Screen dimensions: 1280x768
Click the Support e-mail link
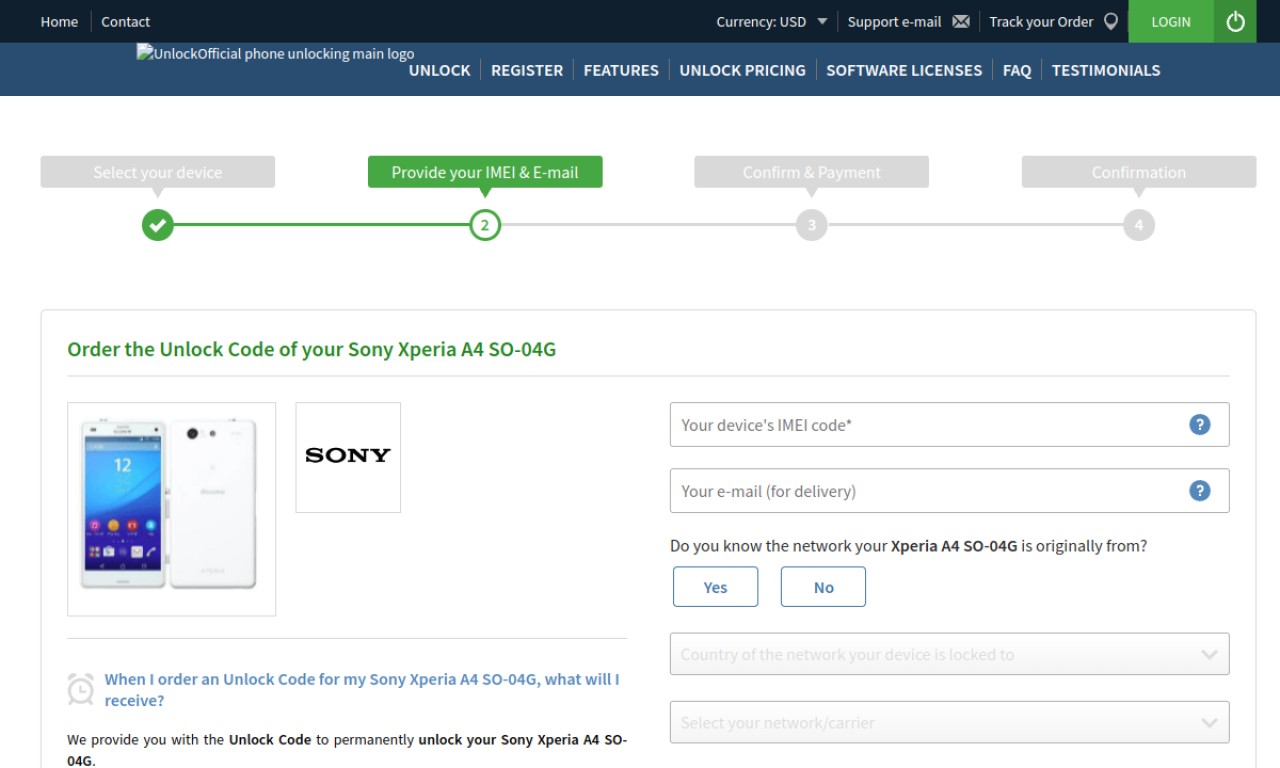tap(894, 21)
